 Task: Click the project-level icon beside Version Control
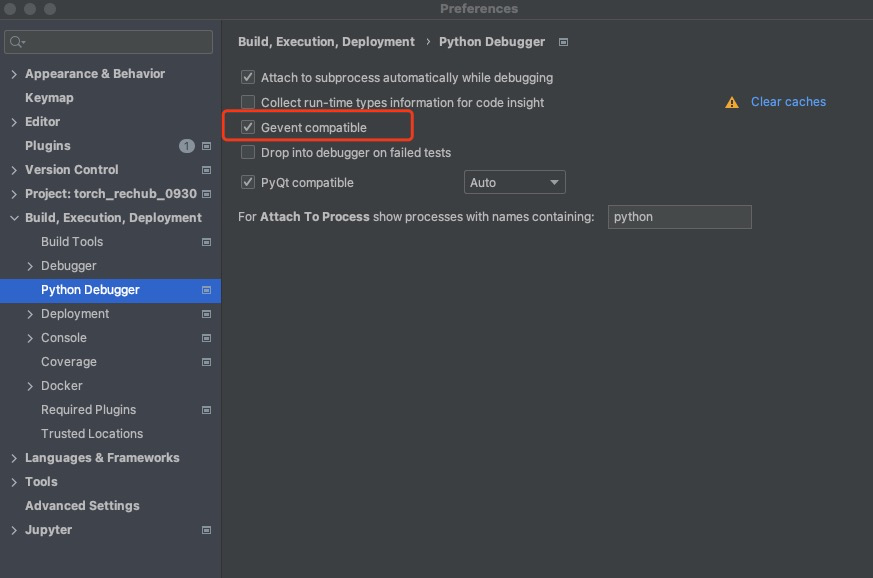[x=206, y=170]
